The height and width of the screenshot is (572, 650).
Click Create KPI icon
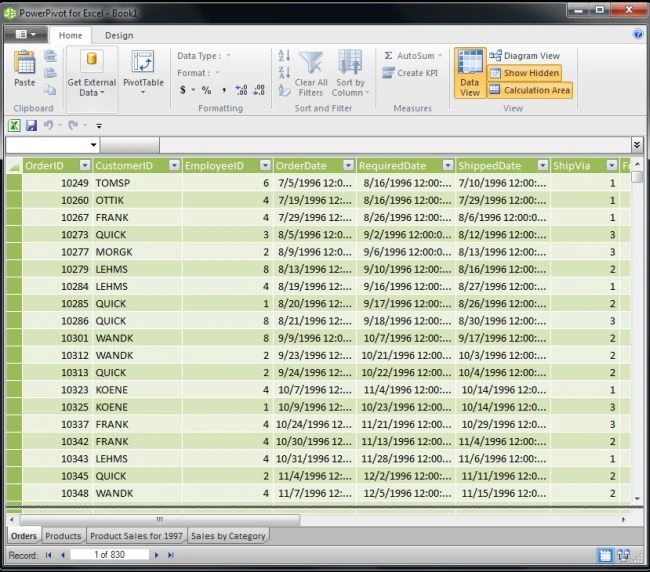pos(388,73)
